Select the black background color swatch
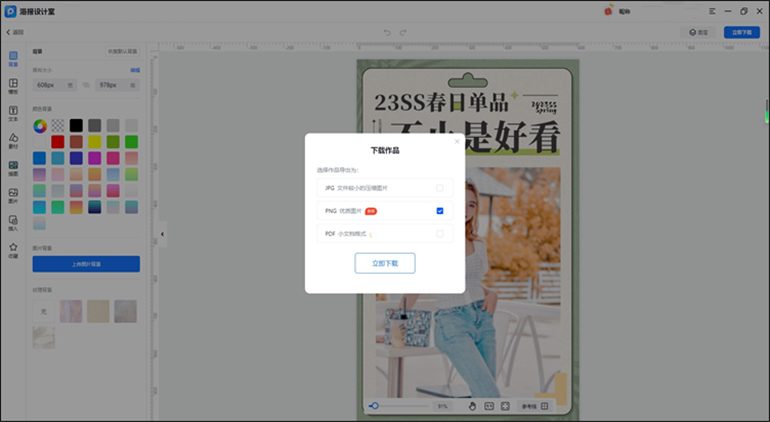Viewport: 770px width, 422px height. [76, 126]
